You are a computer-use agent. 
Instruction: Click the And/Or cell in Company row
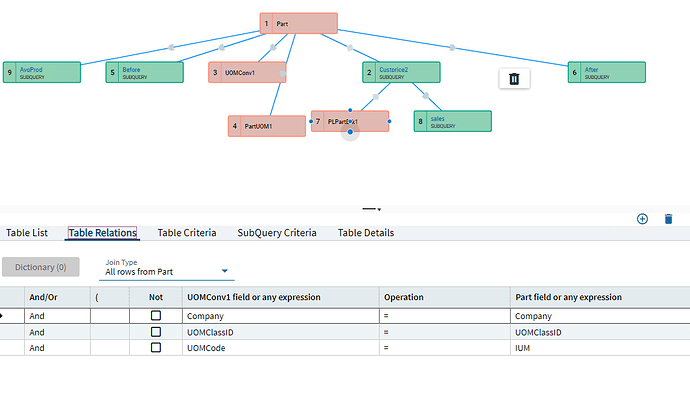(57, 316)
